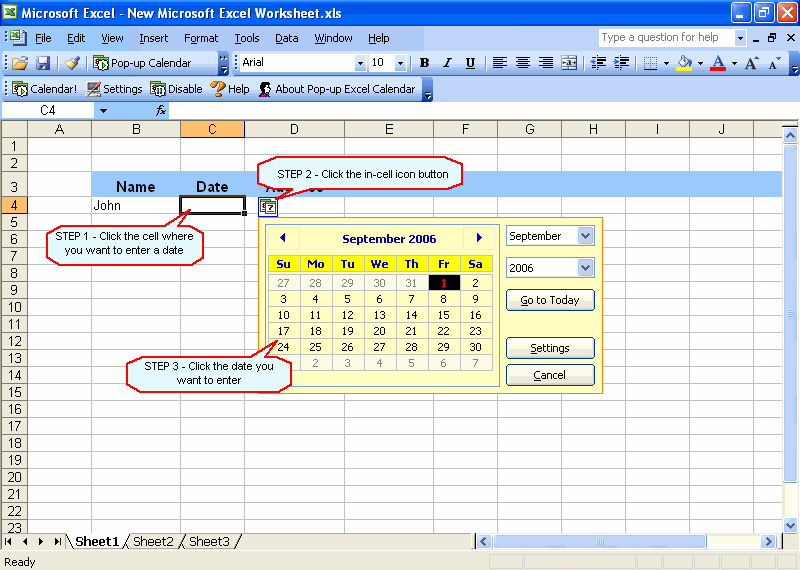800x570 pixels.
Task: Apply the yellow fill color
Action: [684, 63]
